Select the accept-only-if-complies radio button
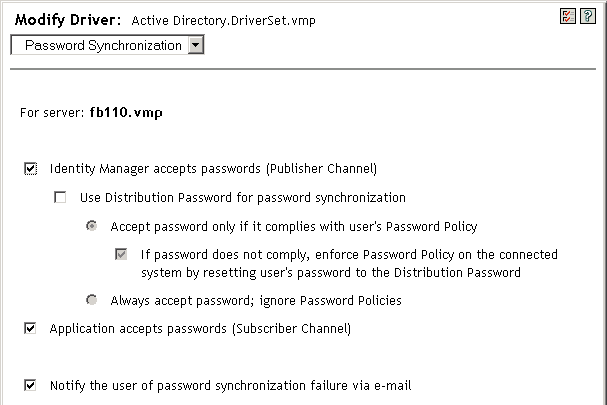Screen dimensions: 607x405 pyautogui.click(x=92, y=227)
